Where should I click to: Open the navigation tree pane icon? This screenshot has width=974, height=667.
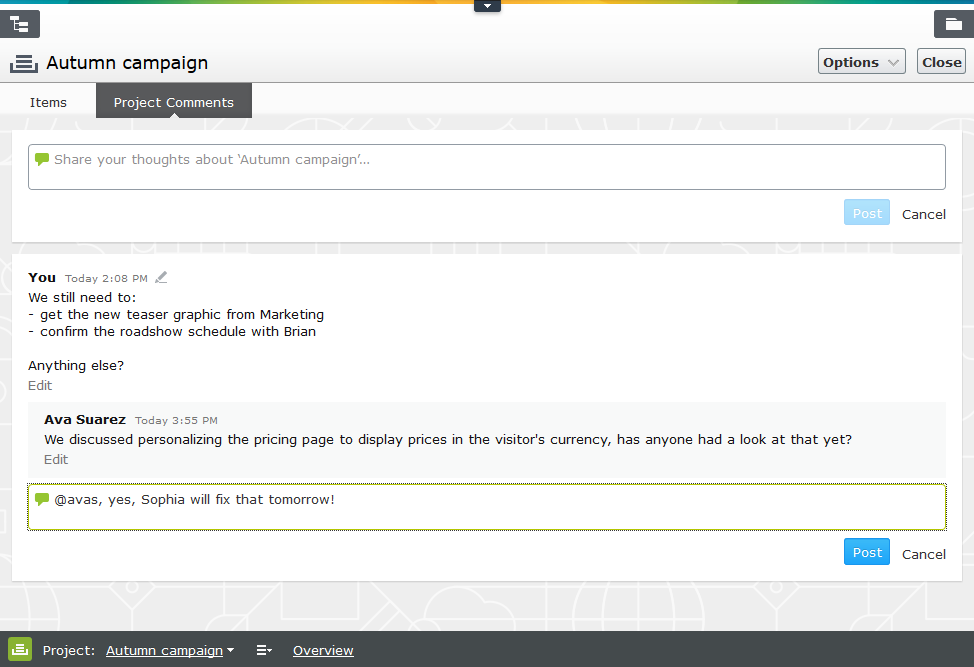click(21, 24)
